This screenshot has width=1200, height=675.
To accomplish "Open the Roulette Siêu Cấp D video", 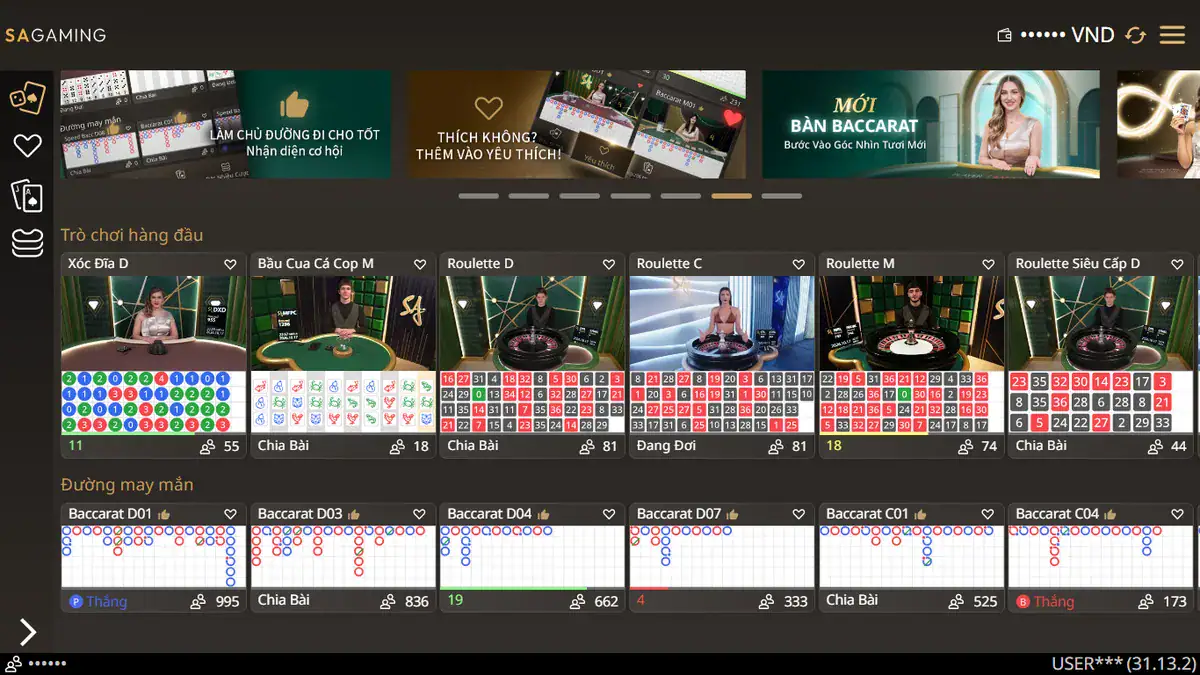I will [x=1101, y=323].
